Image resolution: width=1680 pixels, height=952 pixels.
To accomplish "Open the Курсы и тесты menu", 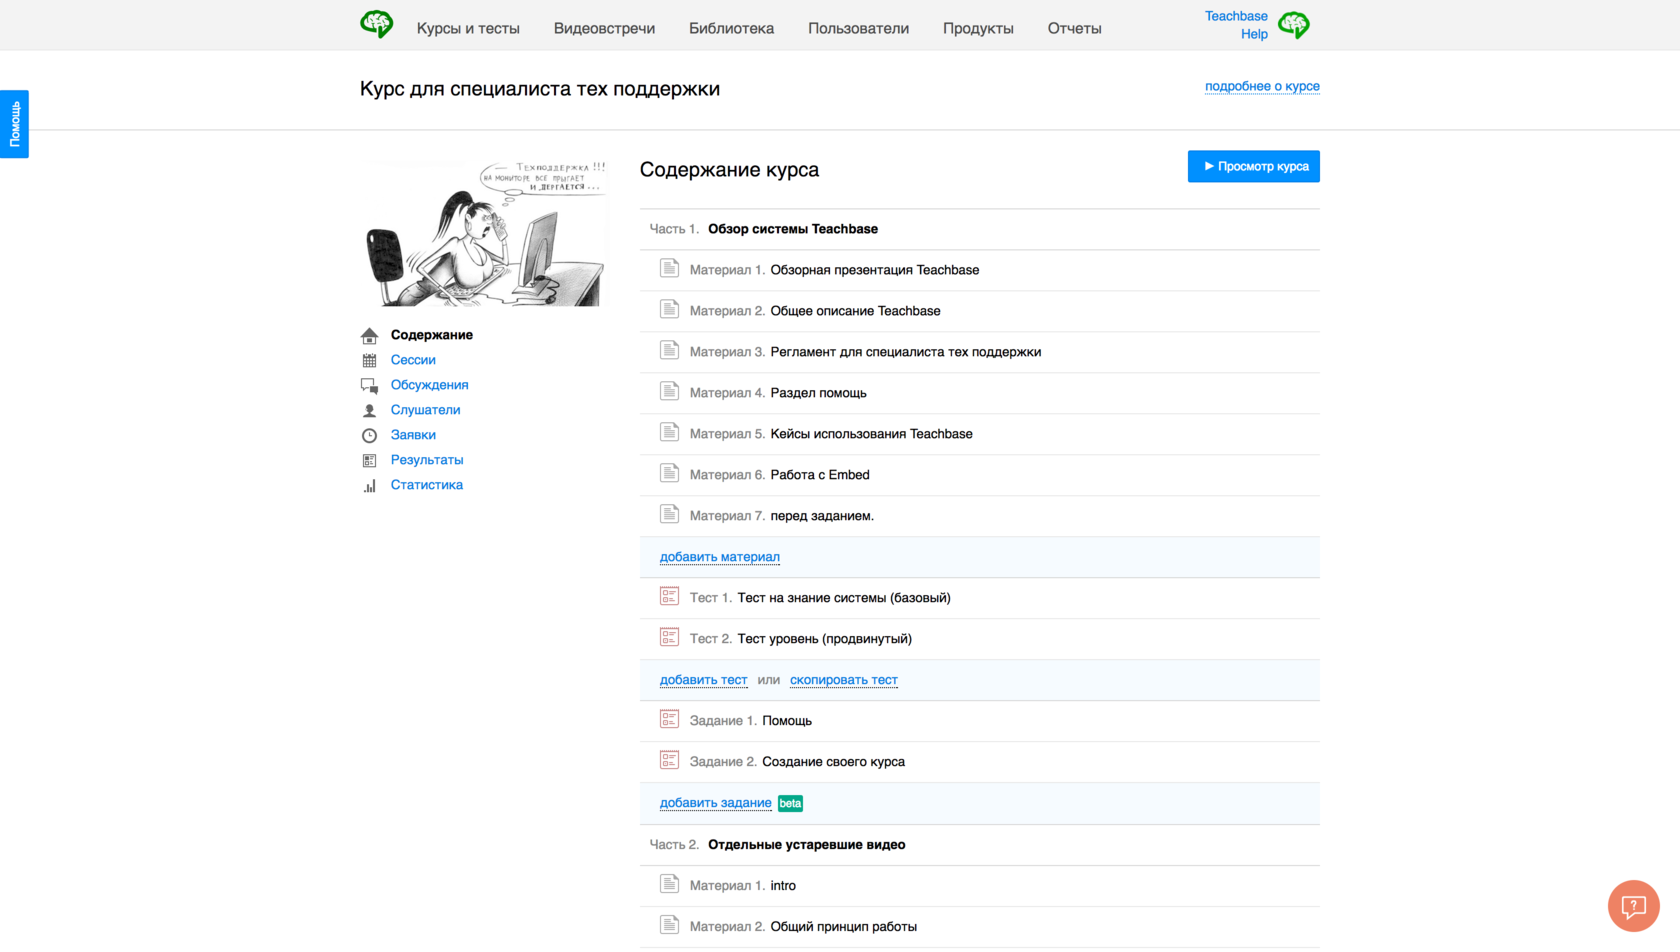I will pyautogui.click(x=468, y=28).
